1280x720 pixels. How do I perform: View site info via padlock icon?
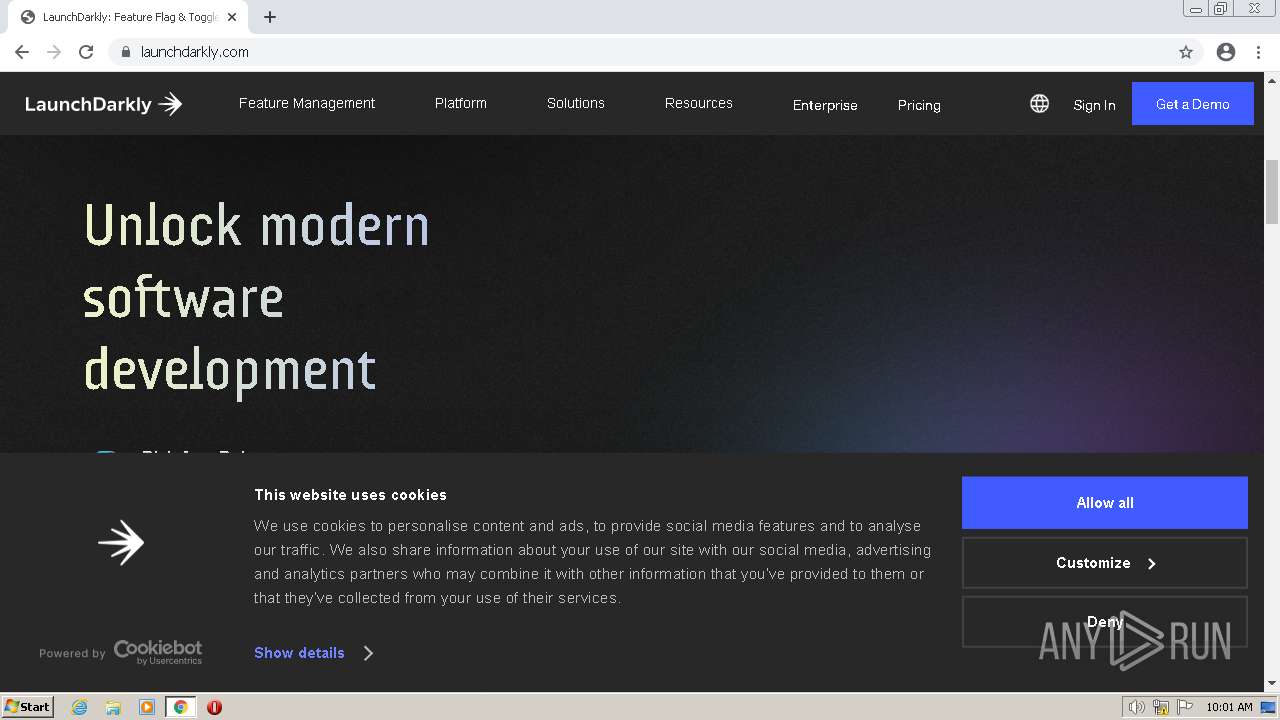(x=125, y=52)
